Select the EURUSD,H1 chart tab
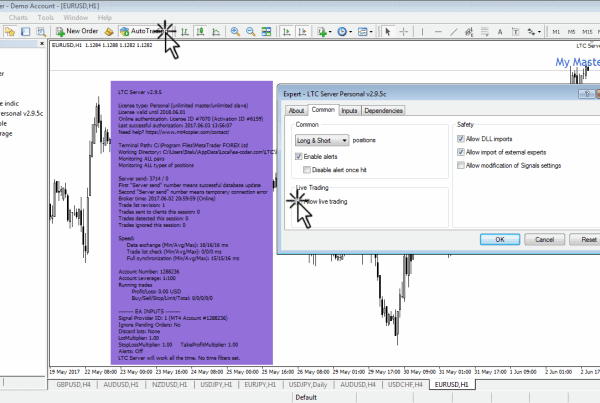This screenshot has width=600, height=403. pyautogui.click(x=452, y=384)
